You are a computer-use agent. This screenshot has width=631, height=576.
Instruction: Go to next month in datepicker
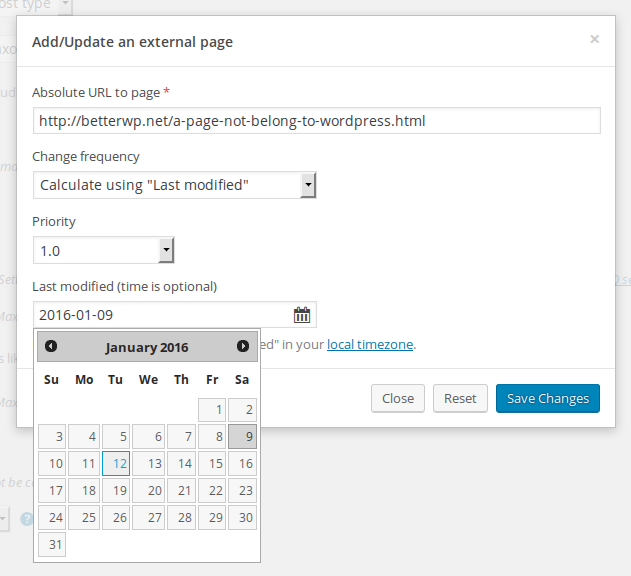(243, 346)
